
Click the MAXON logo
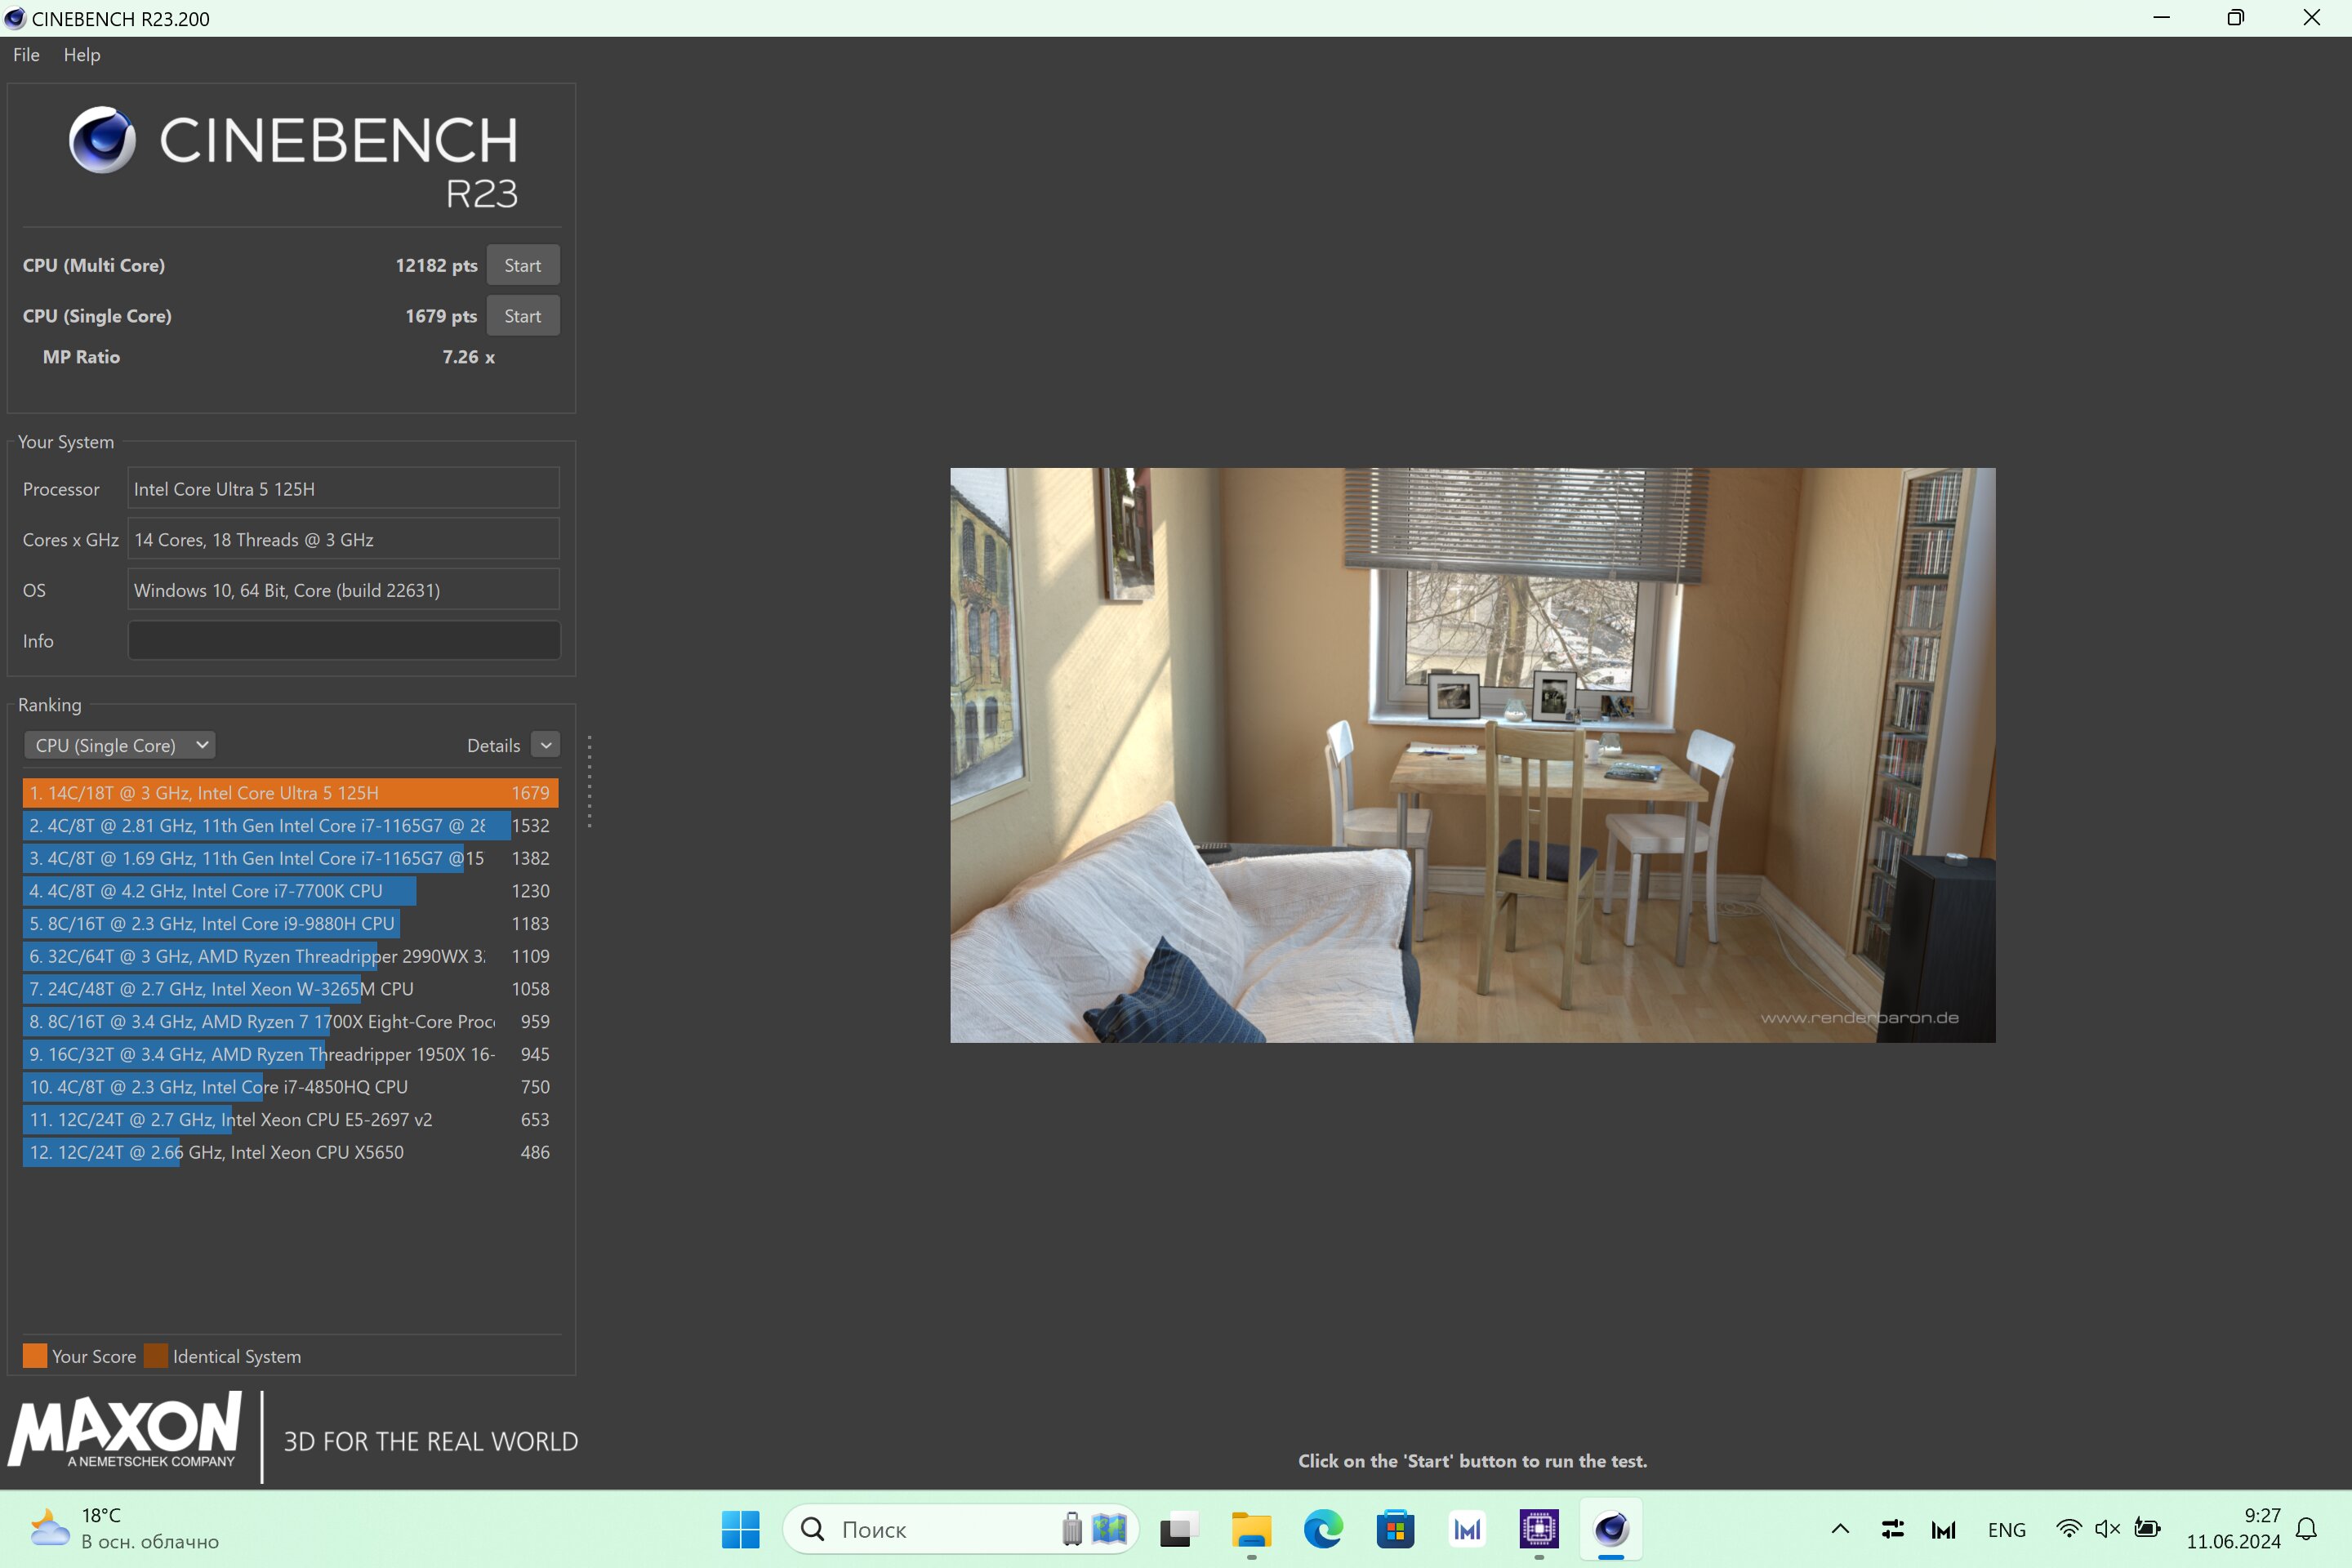pyautogui.click(x=124, y=1430)
